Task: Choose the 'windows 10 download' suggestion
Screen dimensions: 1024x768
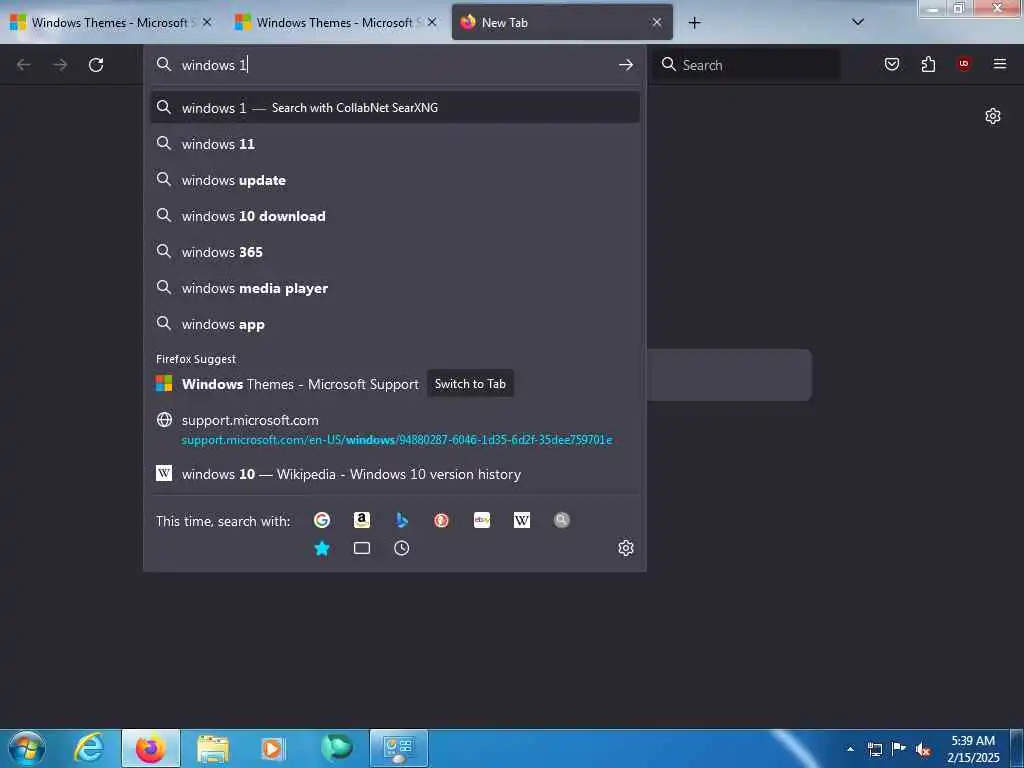Action: click(394, 216)
